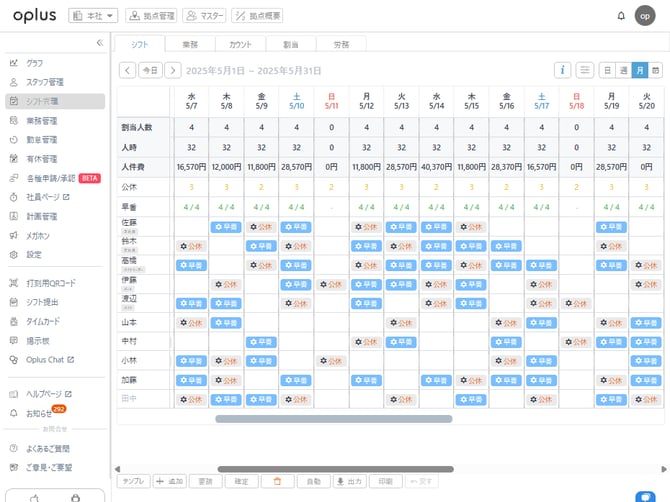Switch to the カウント tab
The width and height of the screenshot is (670, 502).
[x=240, y=44]
